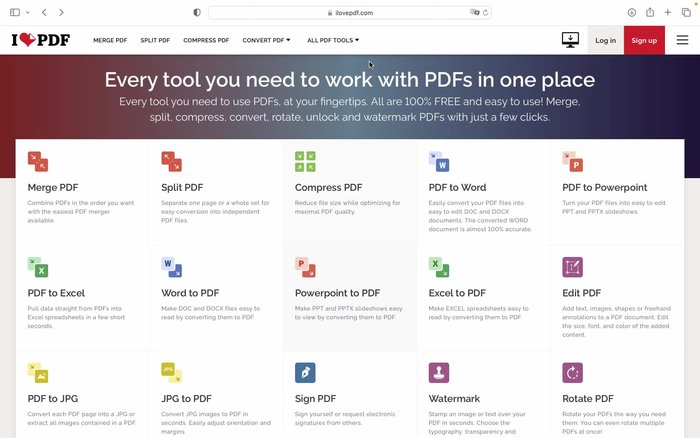This screenshot has width=700, height=438.
Task: Select the Edit PDF purple icon
Action: (x=573, y=267)
